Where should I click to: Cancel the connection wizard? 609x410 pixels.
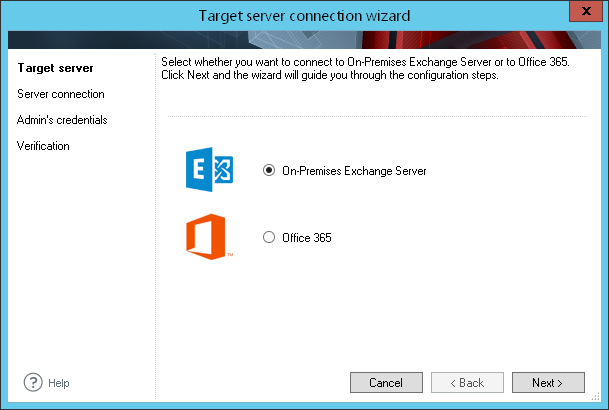386,382
